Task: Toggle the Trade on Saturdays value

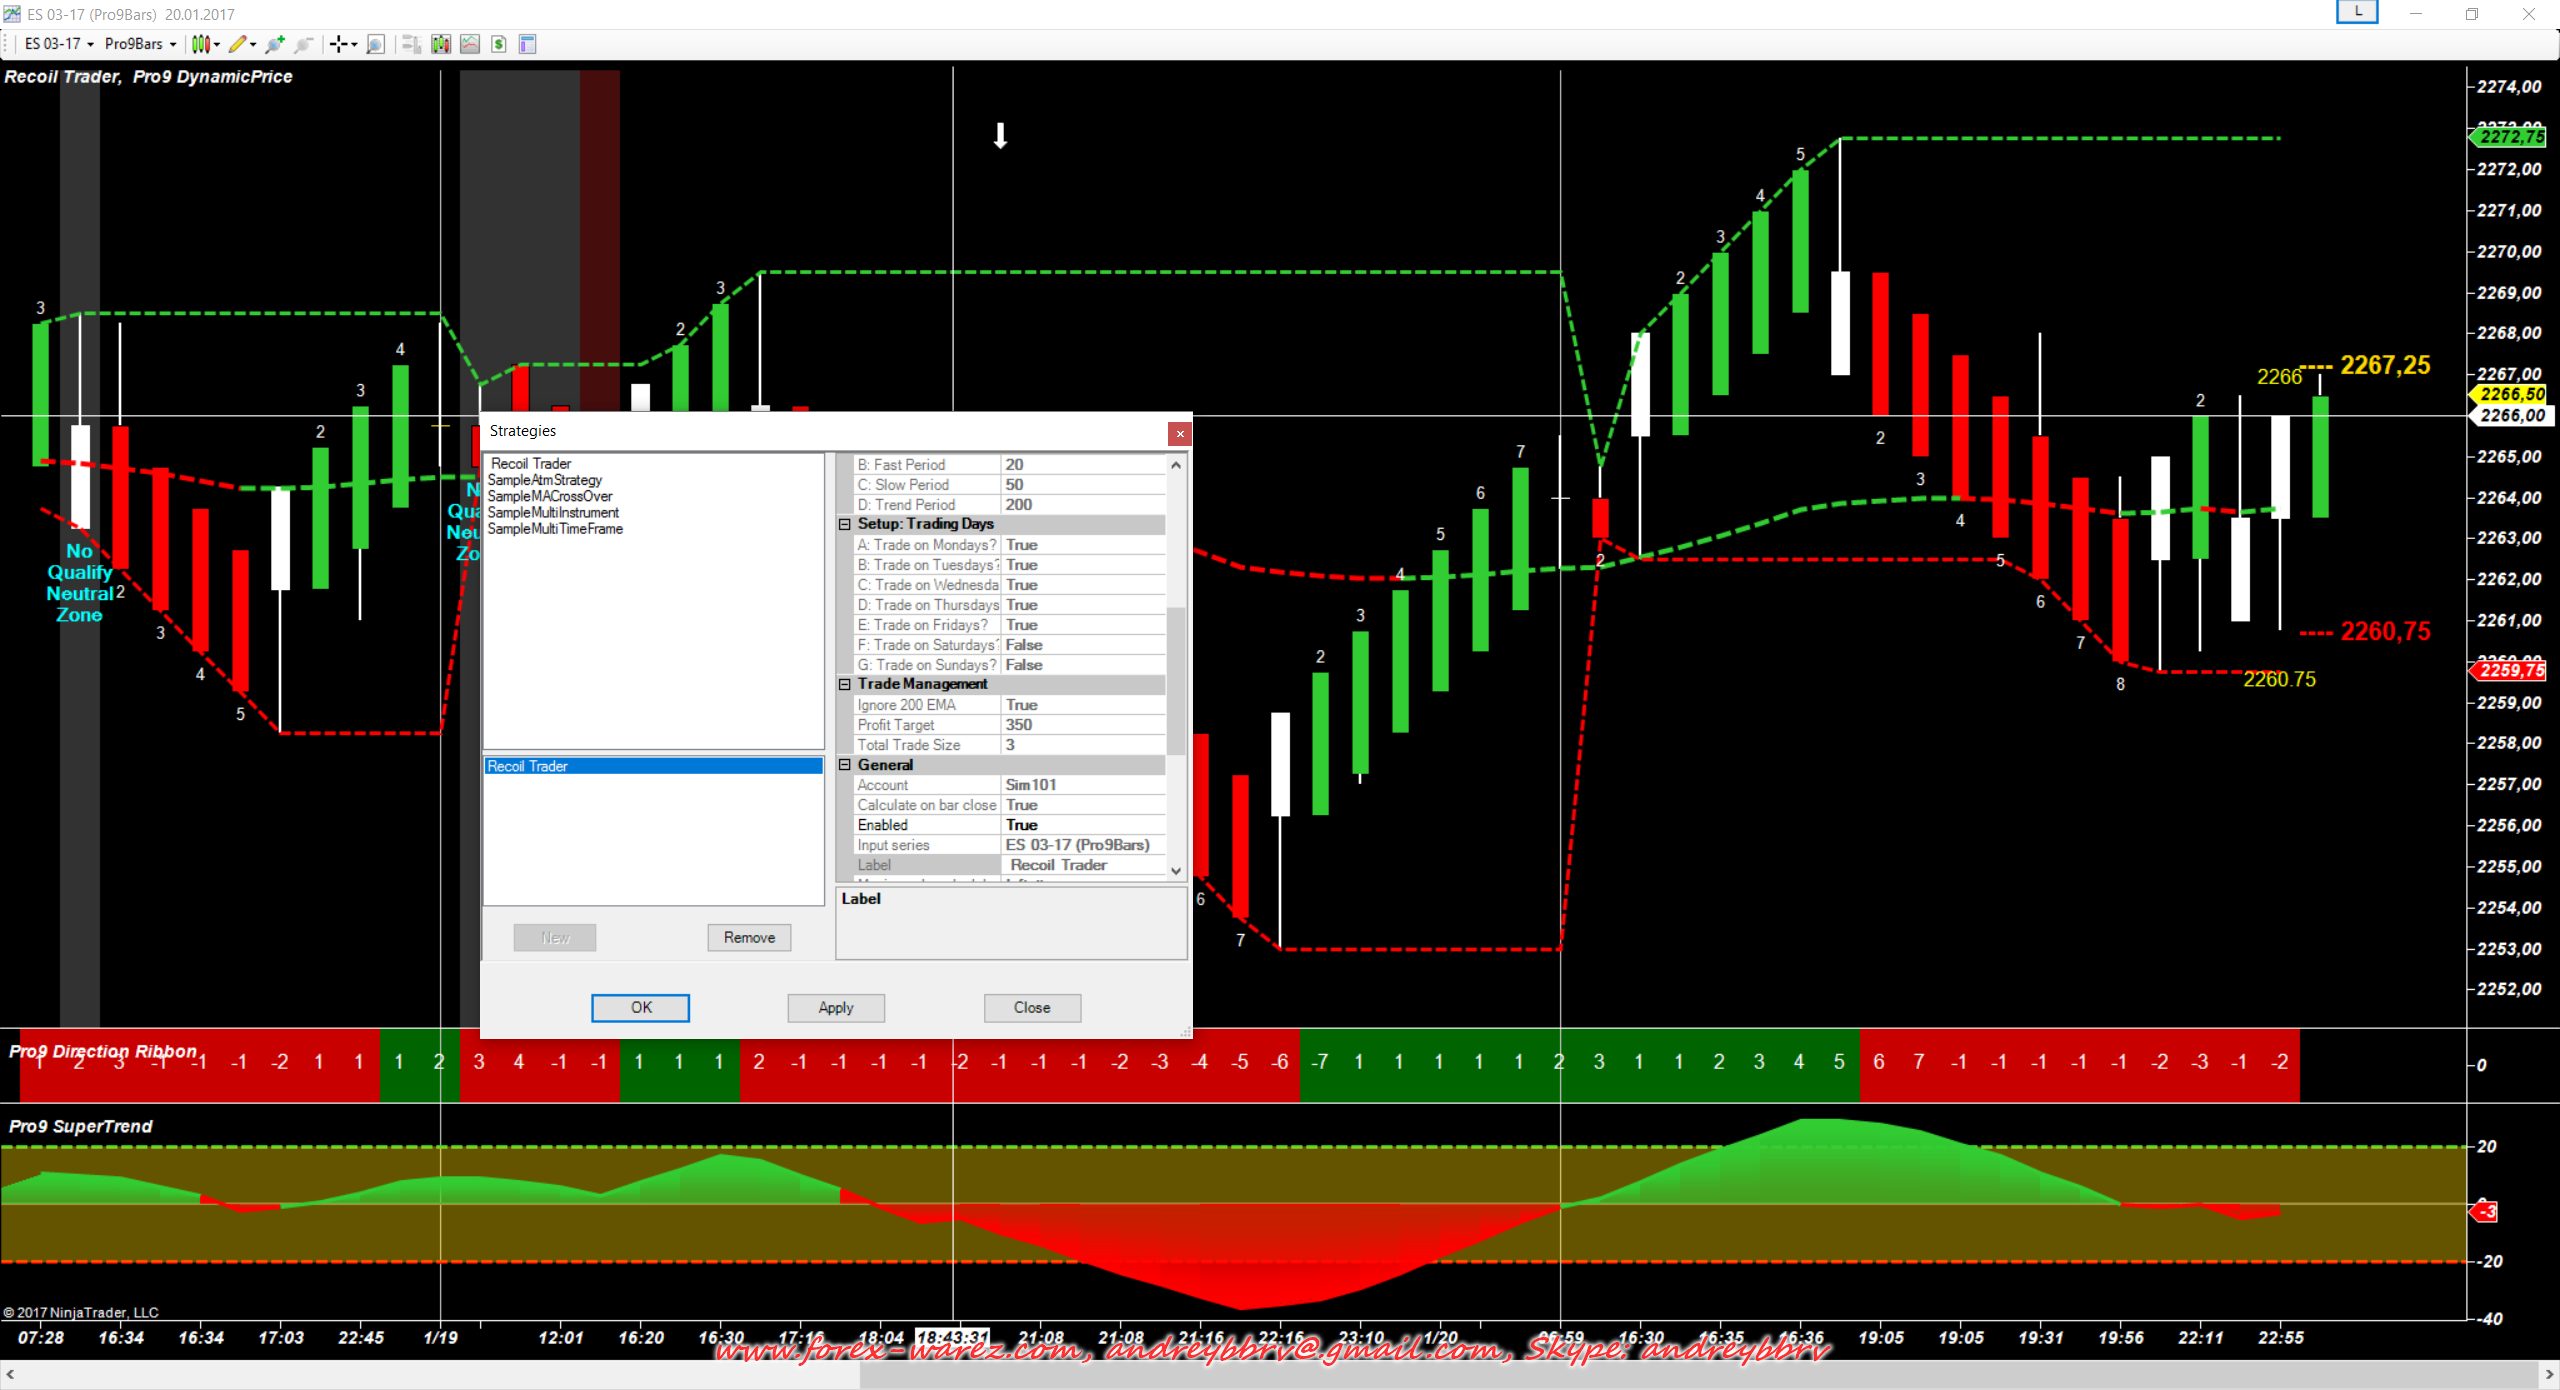Action: pyautogui.click(x=1082, y=645)
